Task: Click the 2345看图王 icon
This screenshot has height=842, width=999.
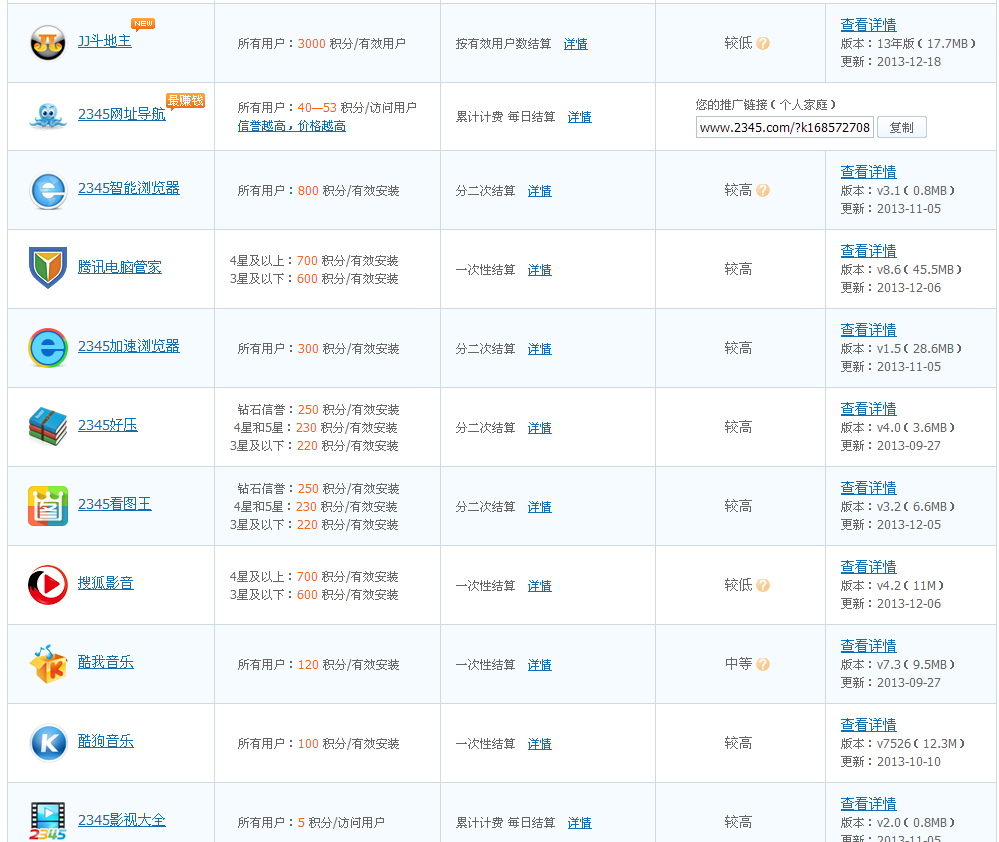Action: pos(48,506)
